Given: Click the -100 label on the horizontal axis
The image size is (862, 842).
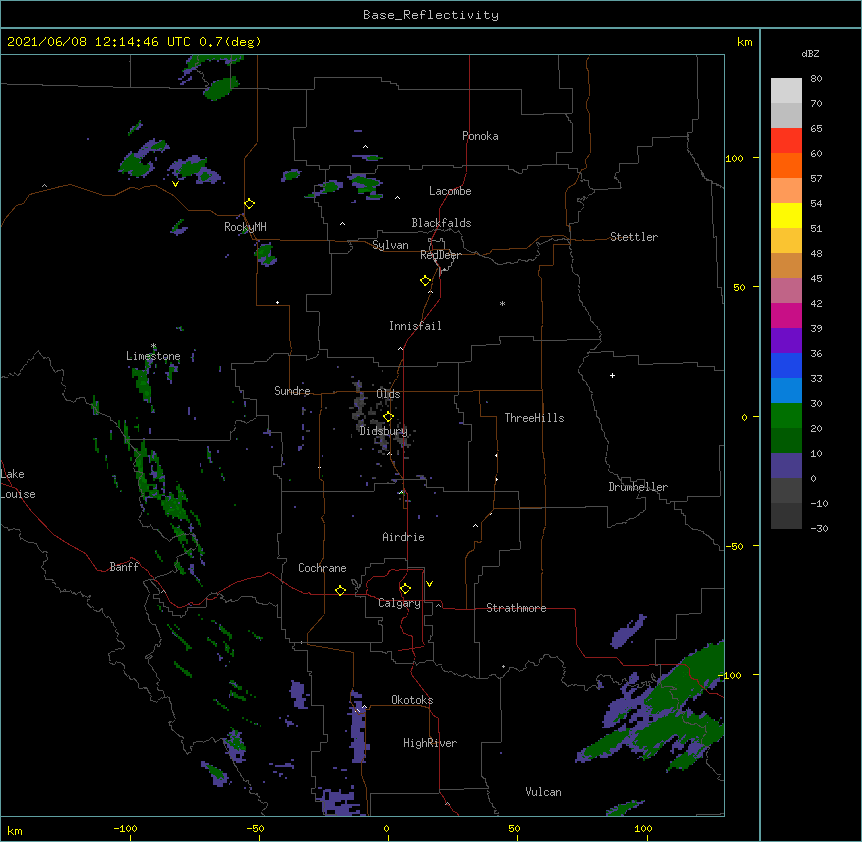Looking at the screenshot, I should tap(125, 828).
